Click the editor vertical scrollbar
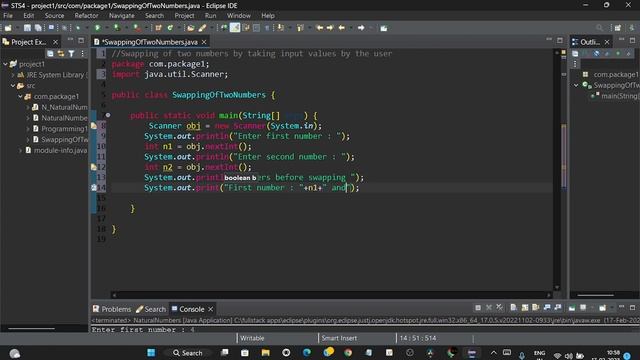 (x=557, y=169)
